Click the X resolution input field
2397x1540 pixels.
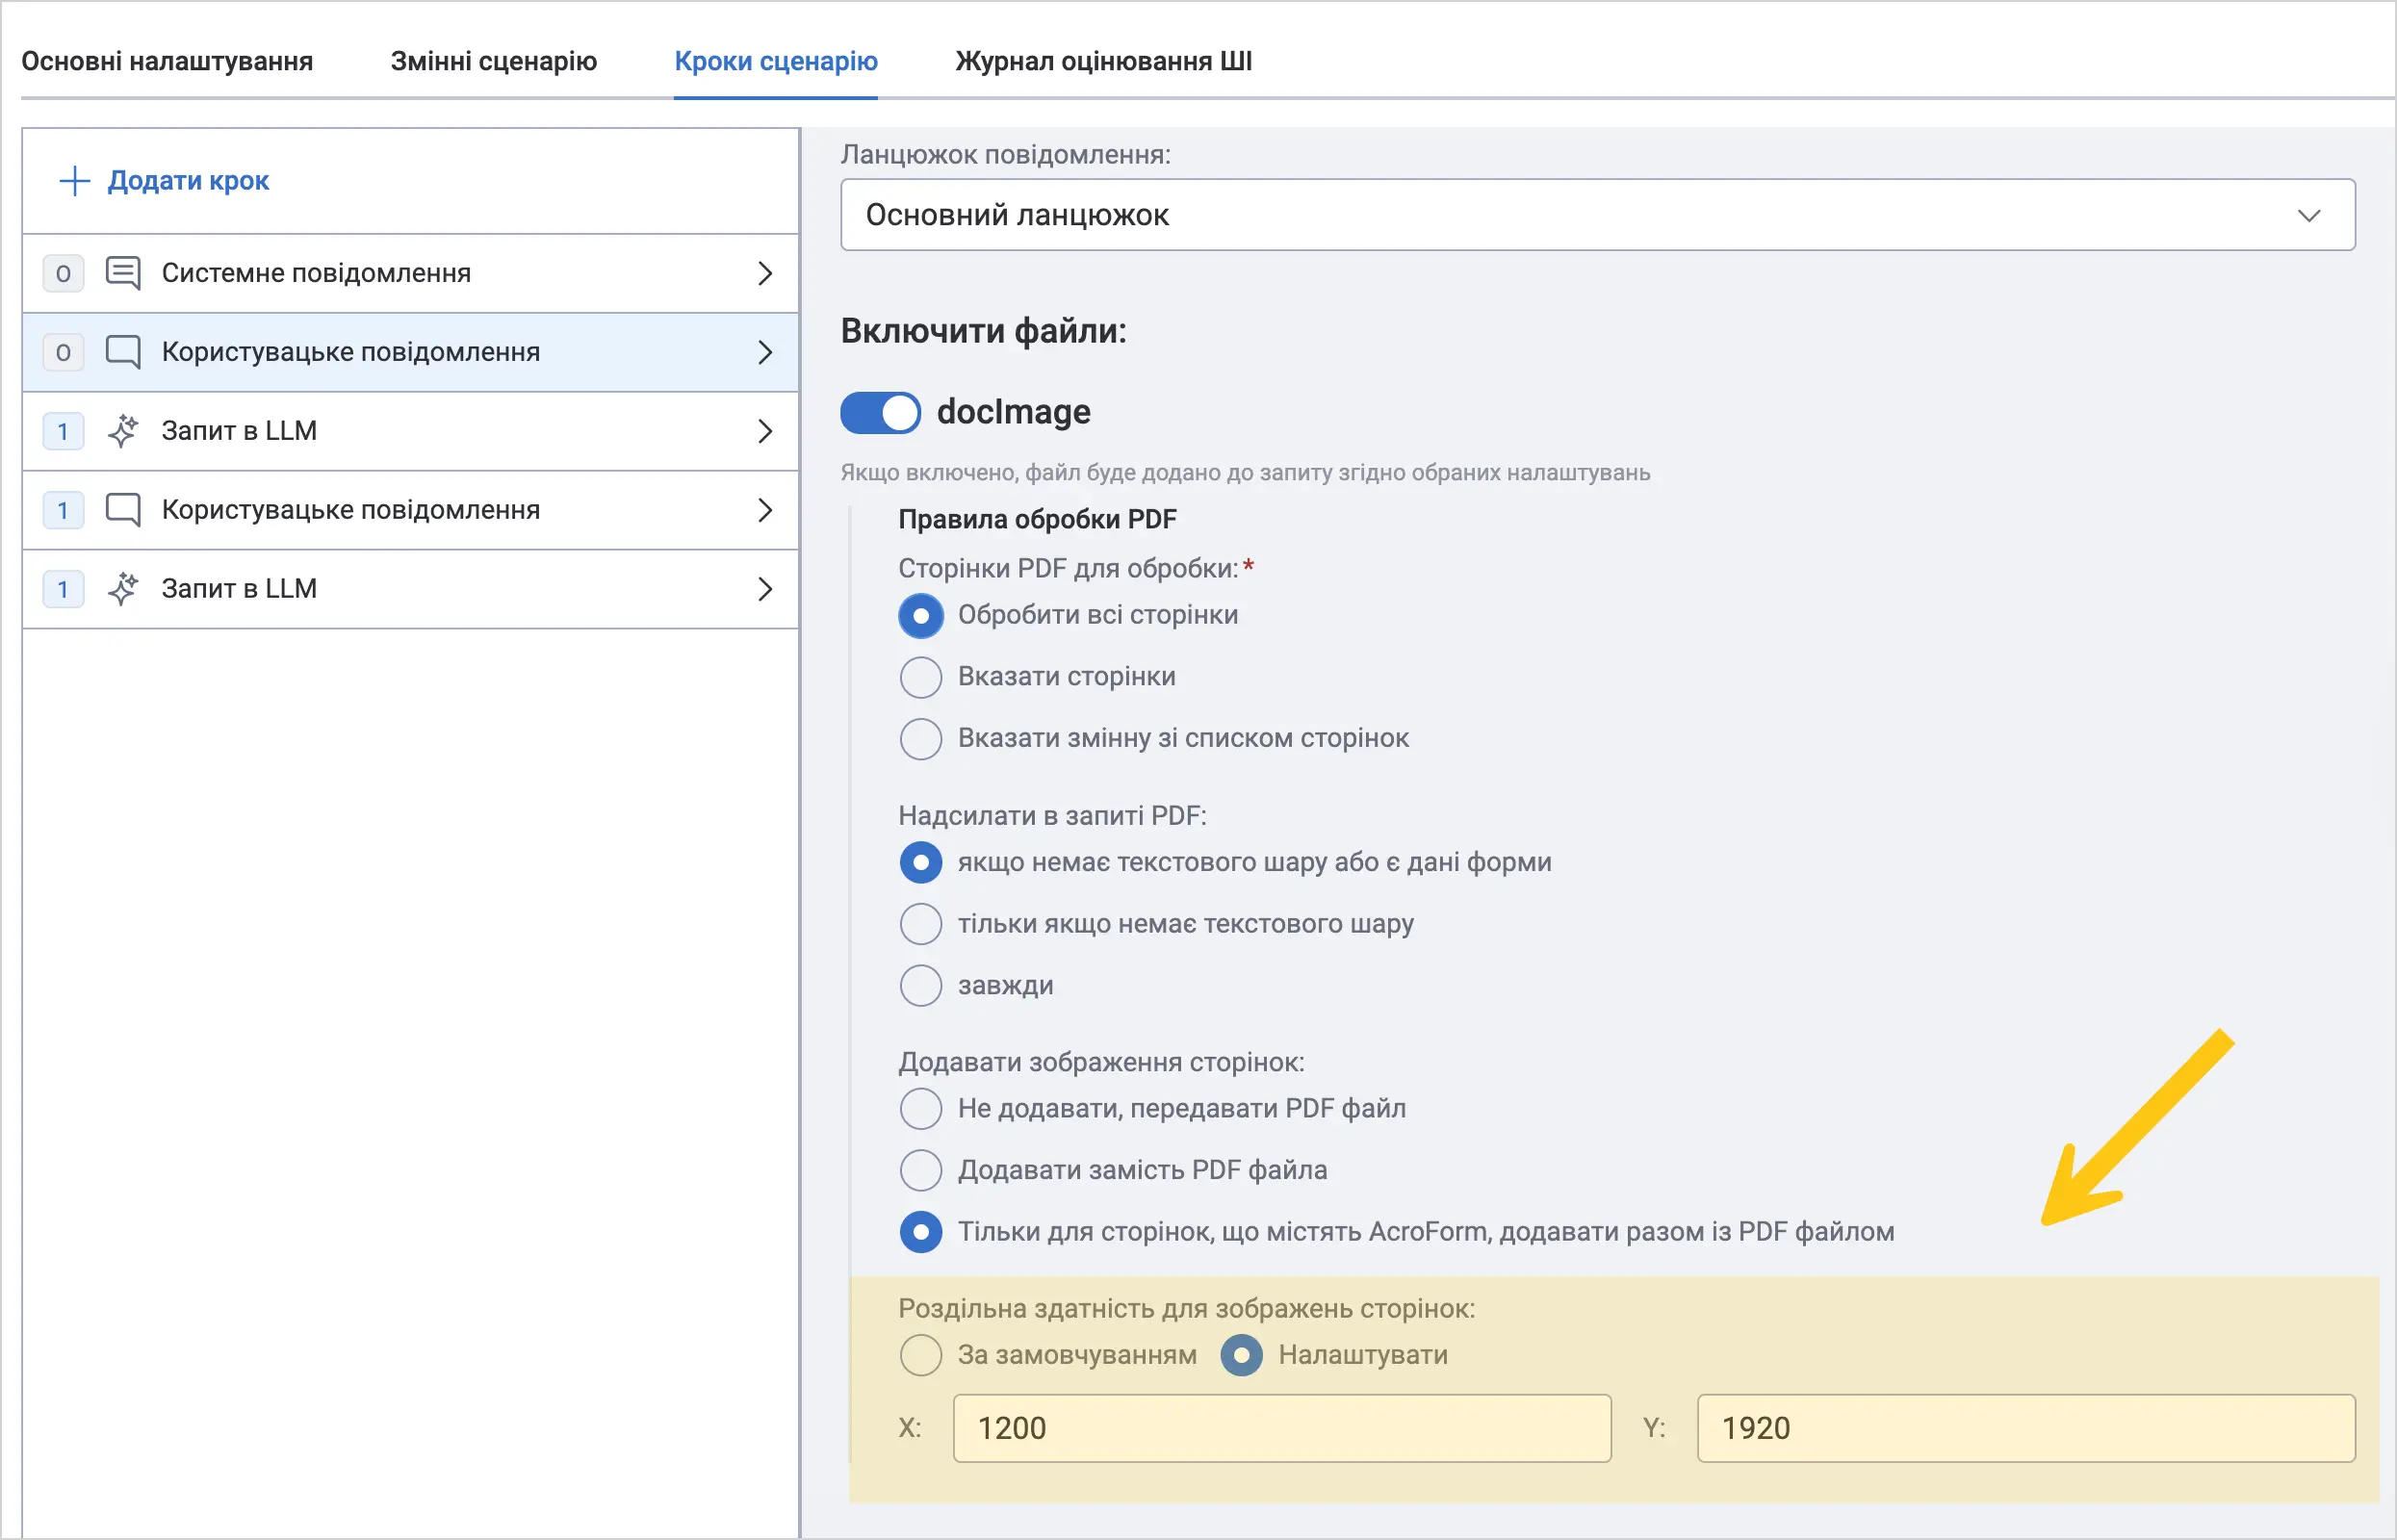point(1282,1429)
